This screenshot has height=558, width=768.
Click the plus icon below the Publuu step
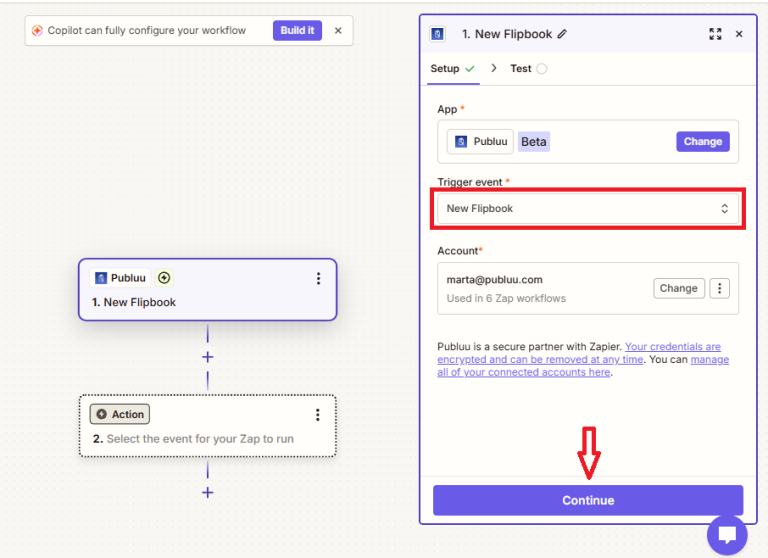pyautogui.click(x=208, y=357)
